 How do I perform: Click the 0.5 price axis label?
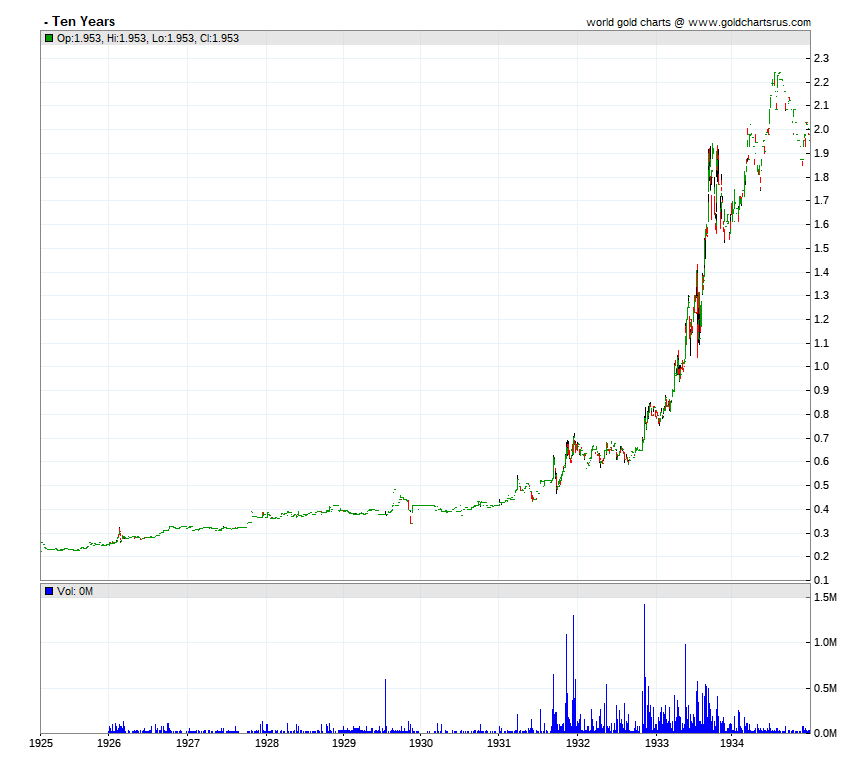(821, 486)
